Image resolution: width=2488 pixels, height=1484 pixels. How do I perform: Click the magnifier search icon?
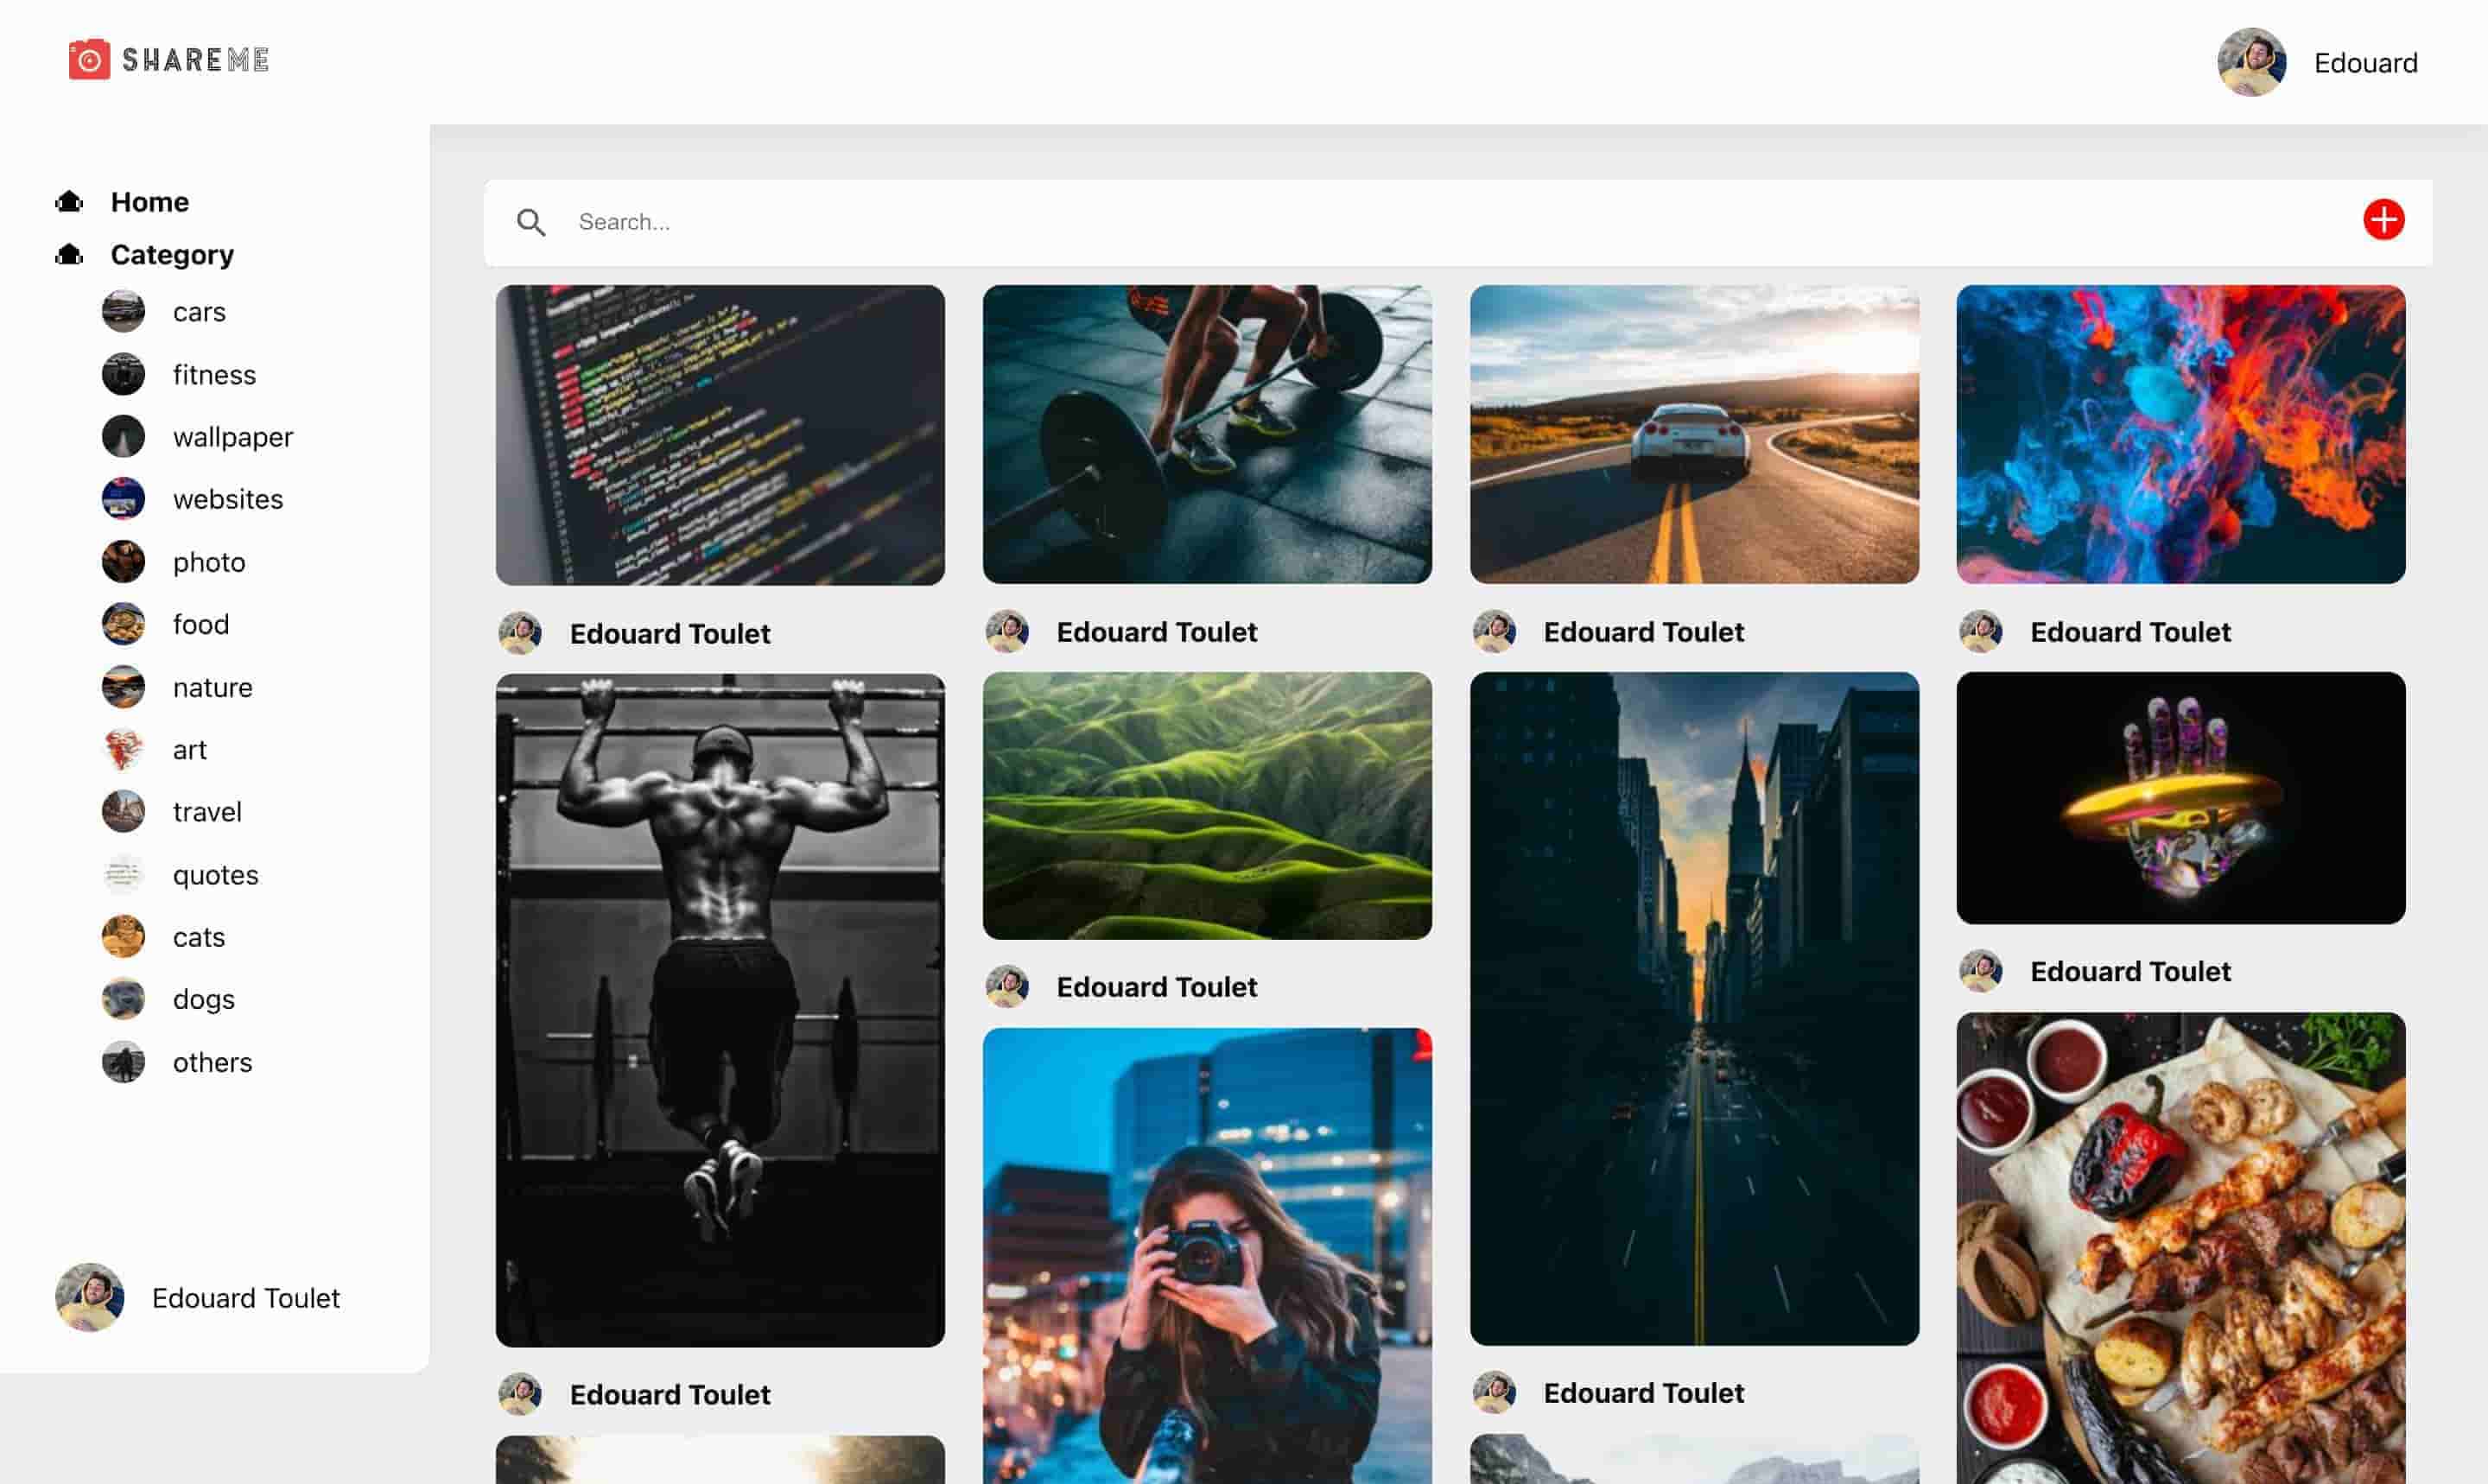pyautogui.click(x=531, y=222)
